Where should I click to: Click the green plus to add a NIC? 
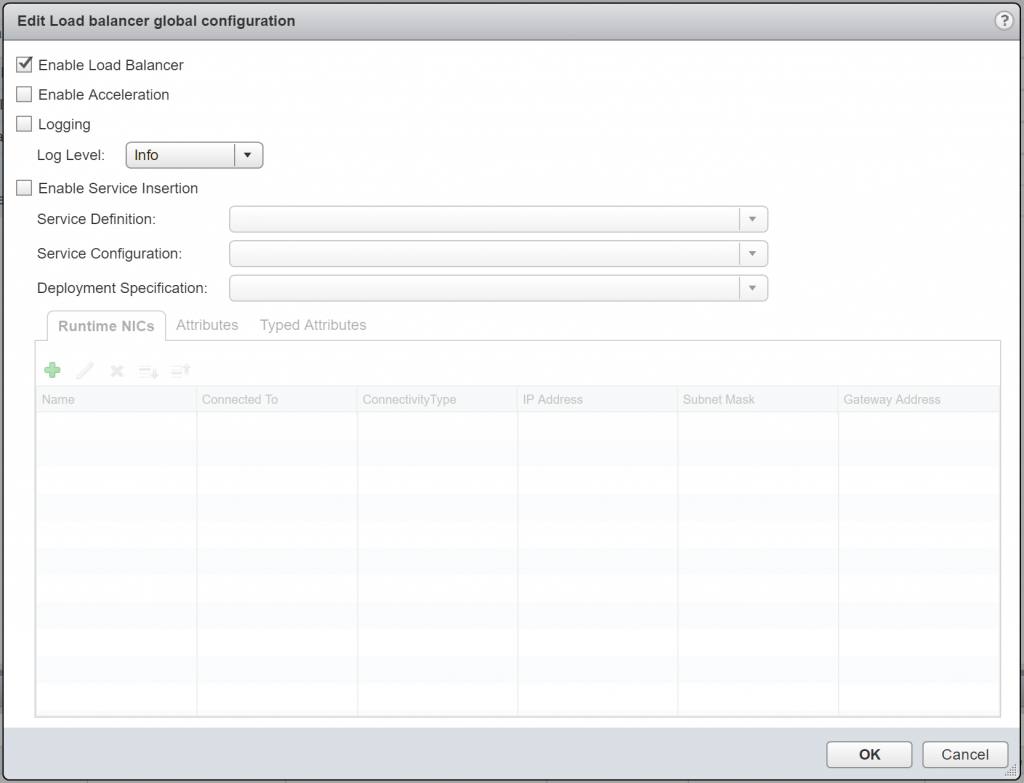pyautogui.click(x=52, y=370)
